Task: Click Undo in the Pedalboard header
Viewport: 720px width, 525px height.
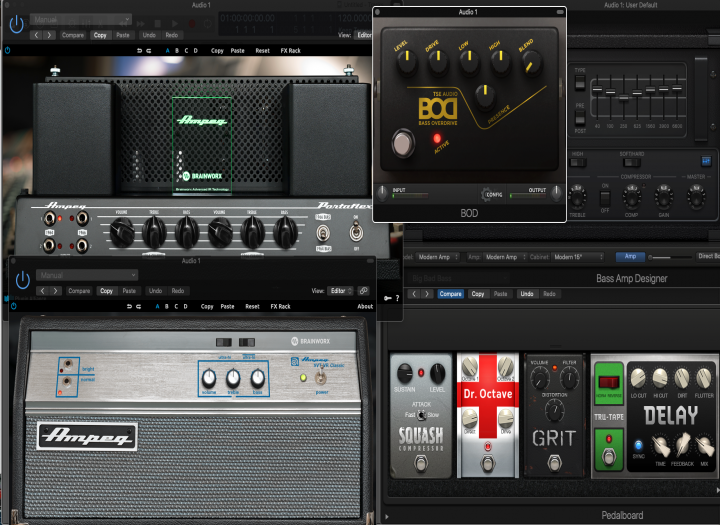Action: pos(527,294)
